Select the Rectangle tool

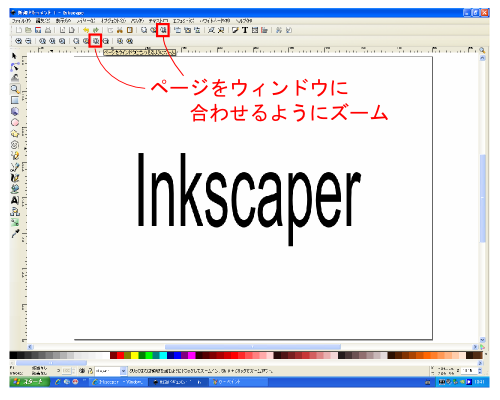(x=14, y=100)
